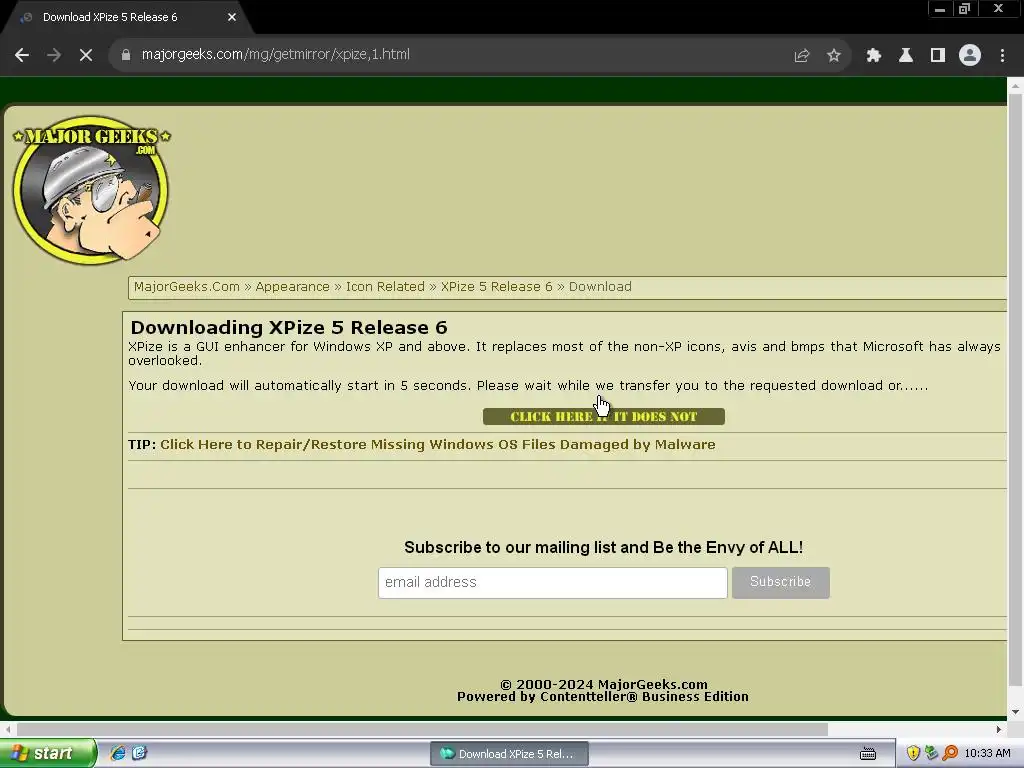Bookmark this page with the star
Screen dimensions: 1024x768
pos(833,56)
